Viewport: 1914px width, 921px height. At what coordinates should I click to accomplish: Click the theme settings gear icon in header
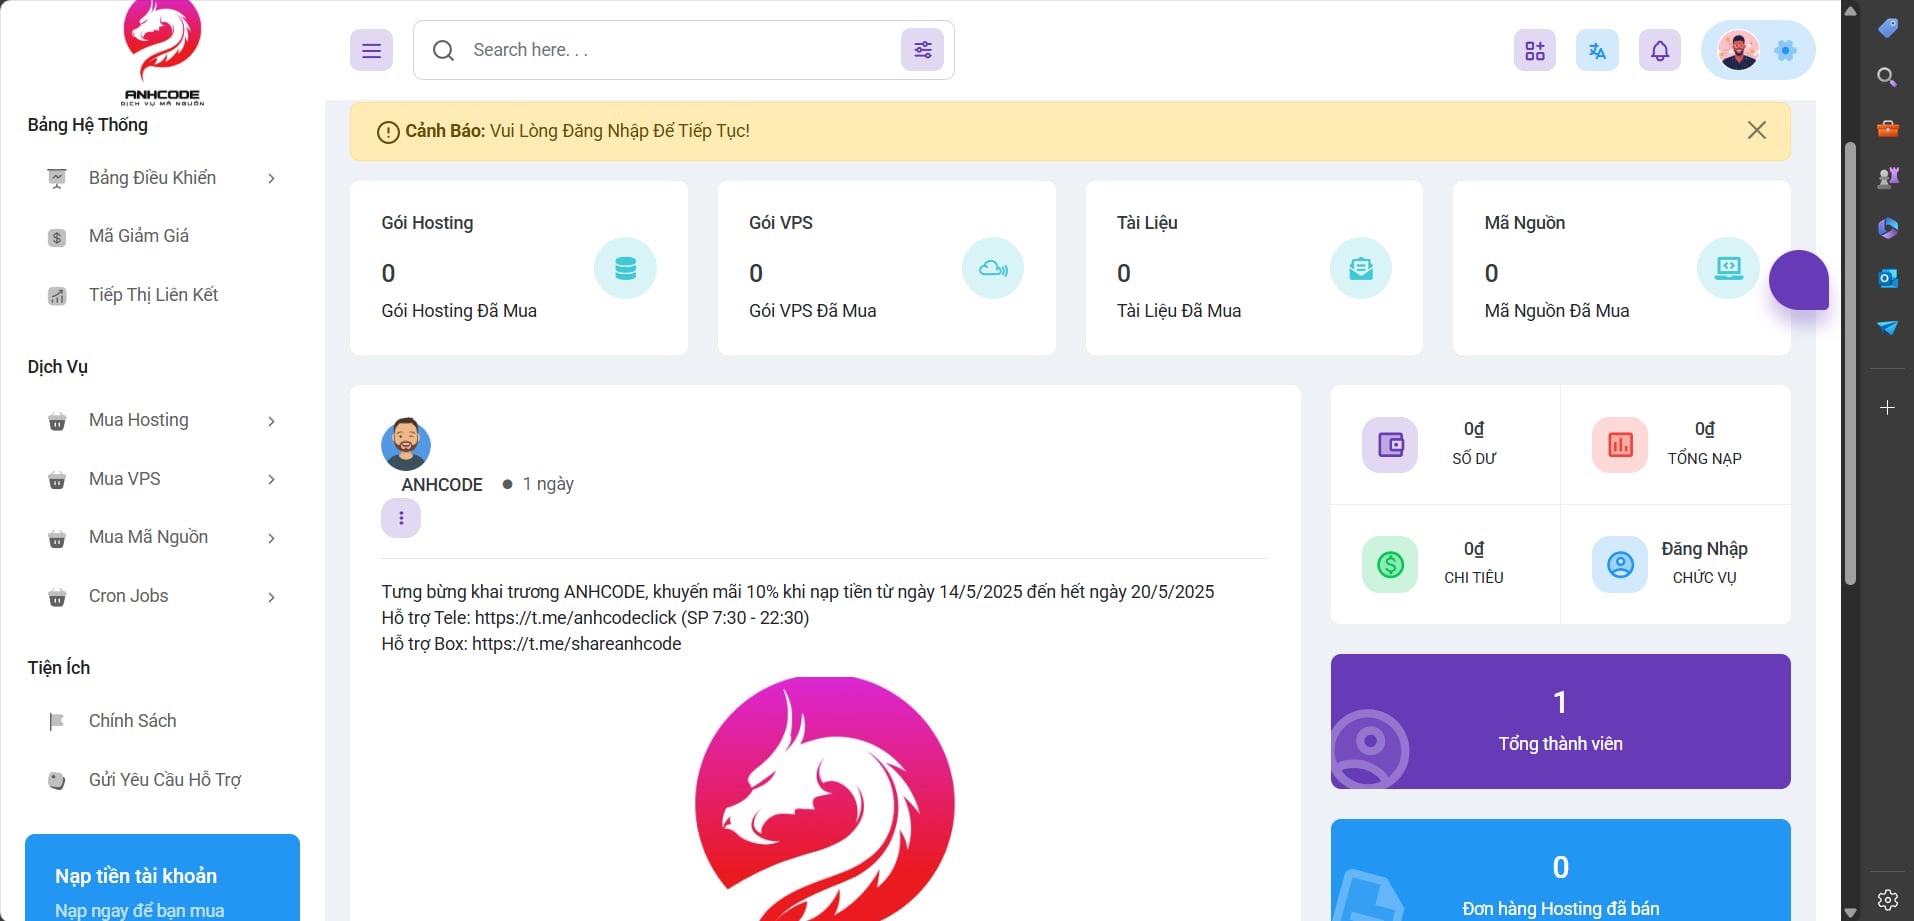(x=1785, y=50)
